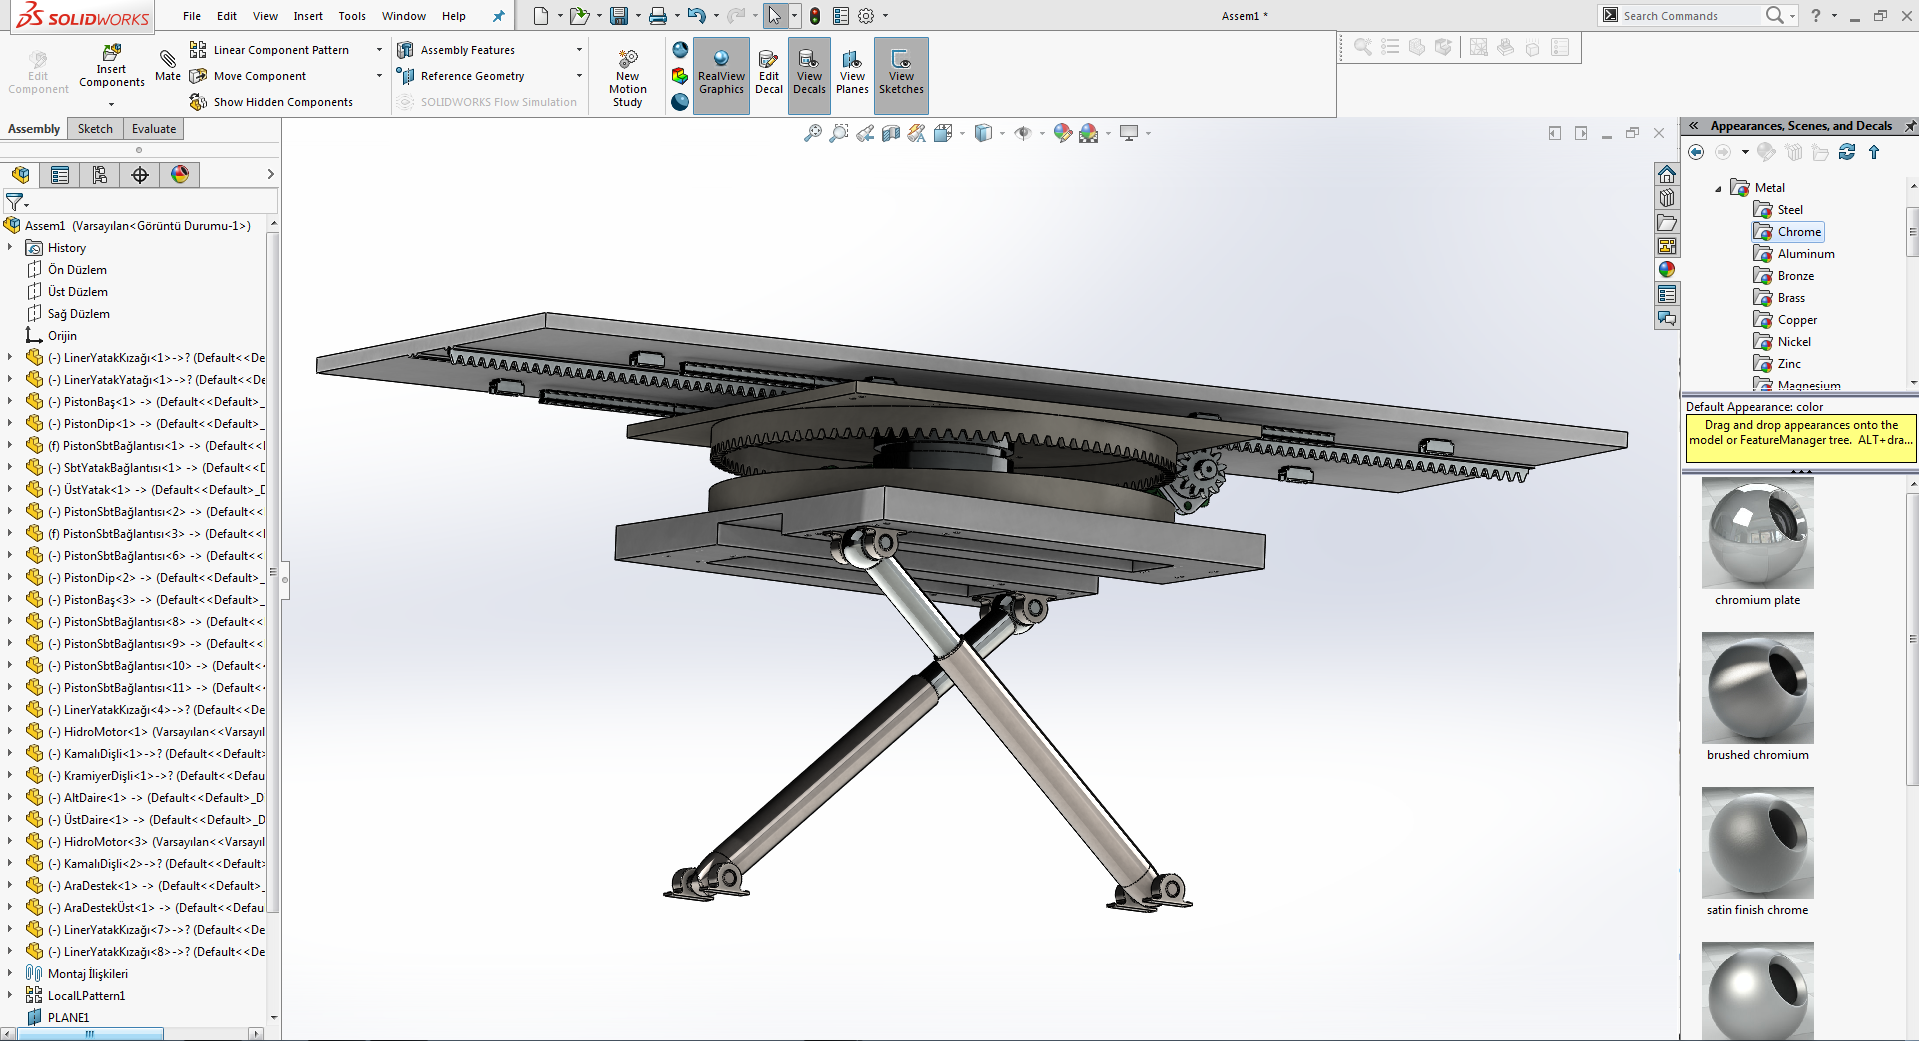Open the Tools menu
Viewport: 1919px width, 1041px height.
point(352,16)
